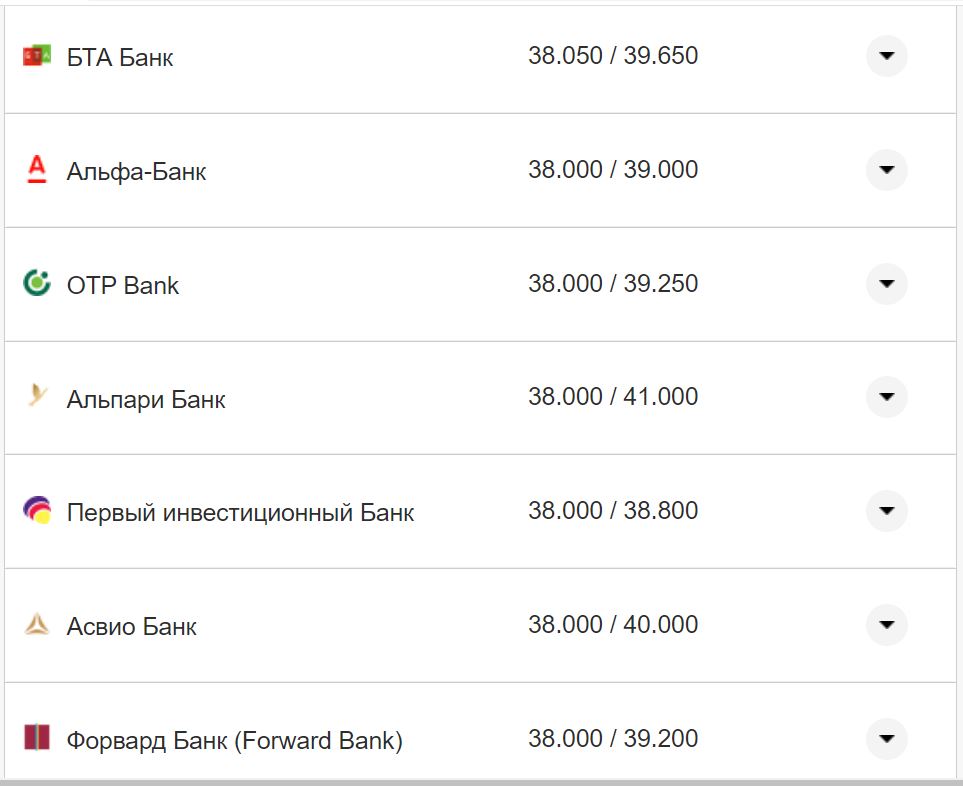Click the 38.000 / 41.000 rate value
The height and width of the screenshot is (786, 963).
tap(613, 397)
